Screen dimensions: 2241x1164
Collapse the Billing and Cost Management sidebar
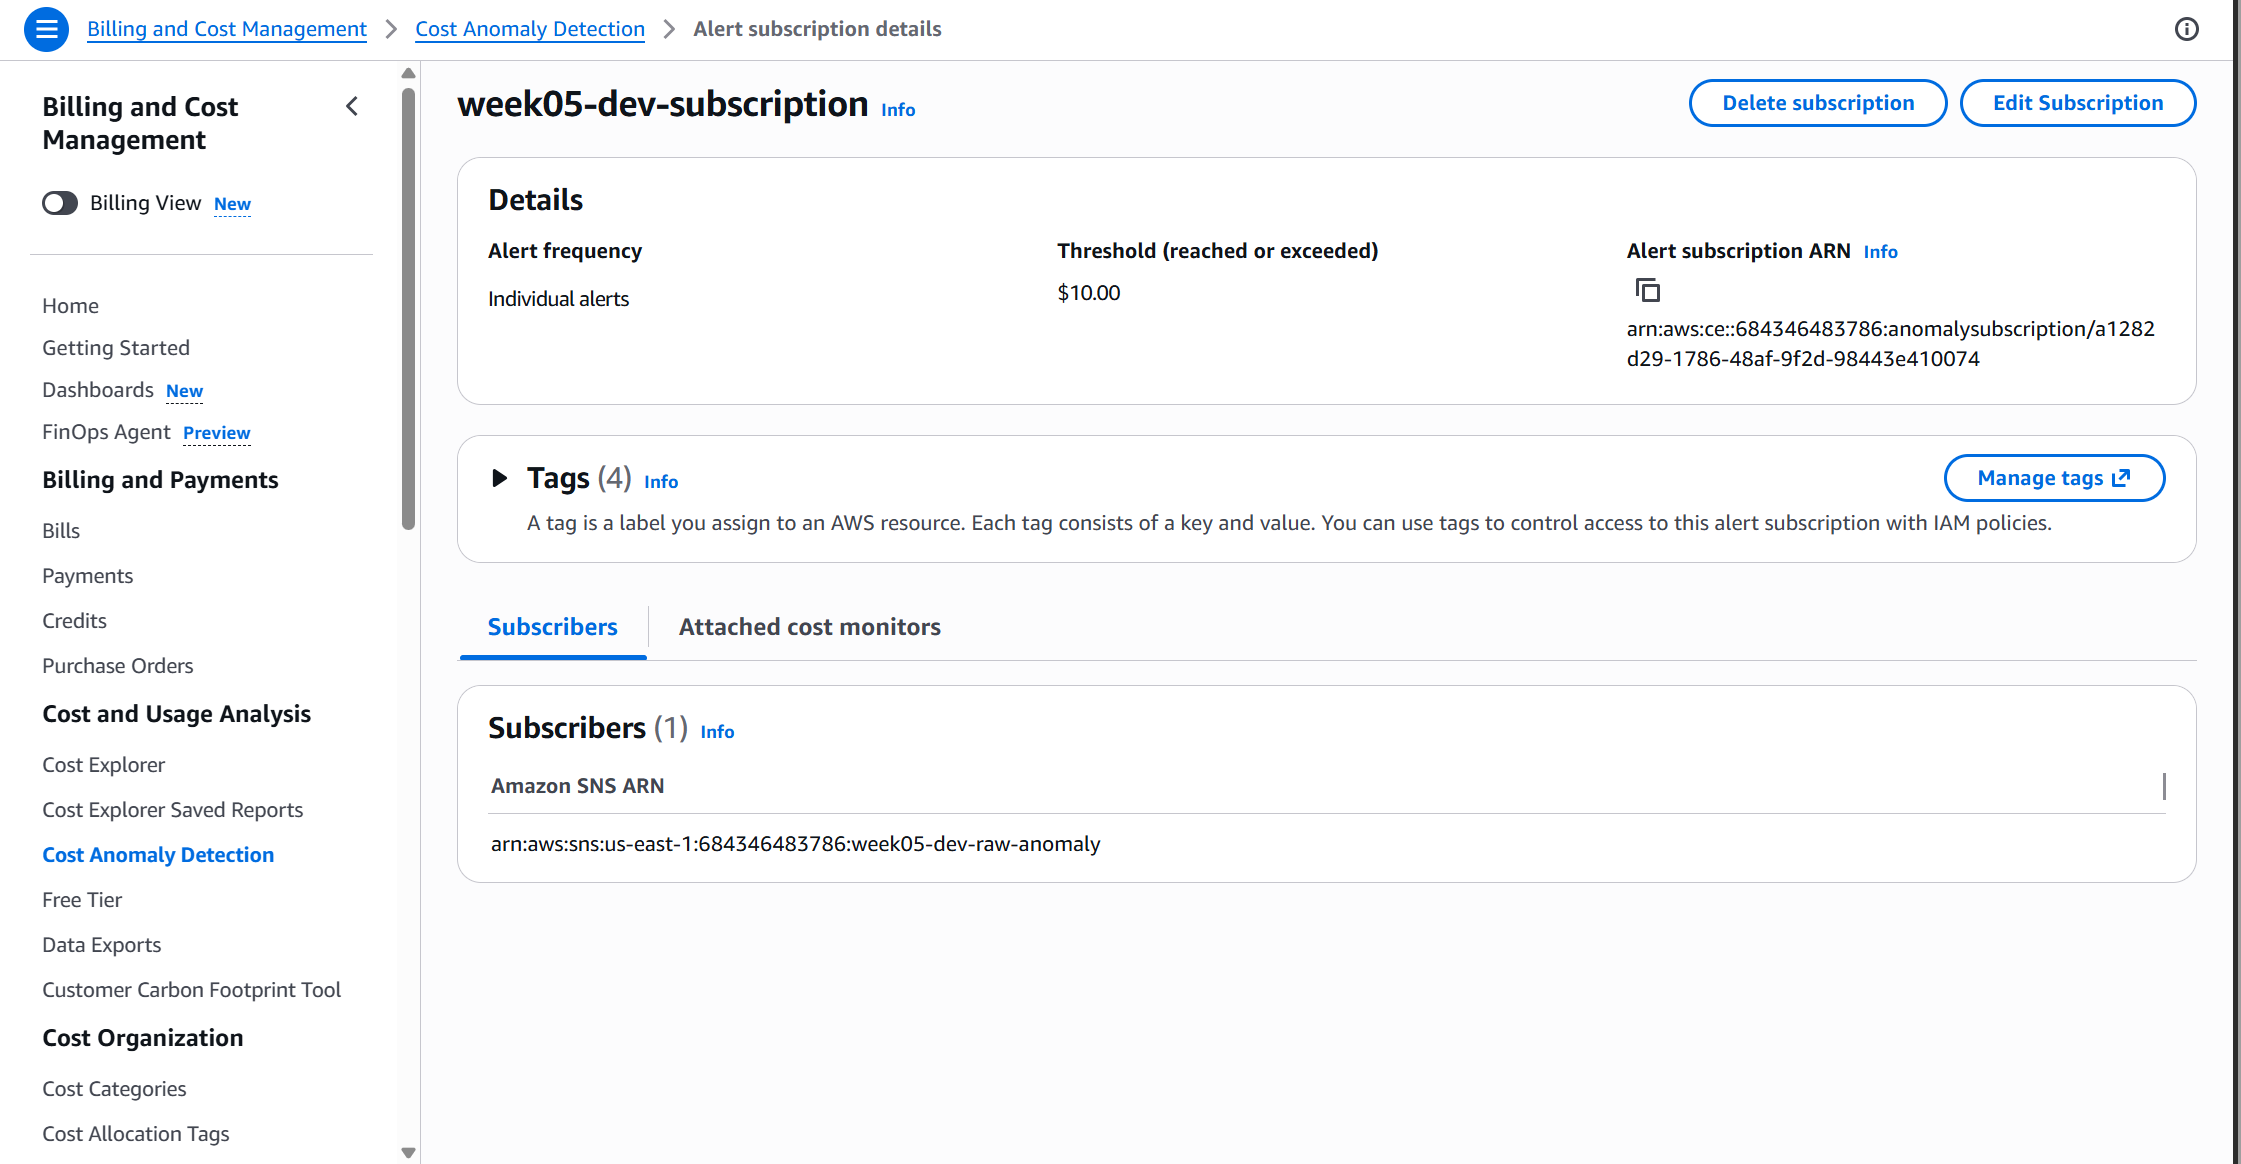click(x=352, y=106)
